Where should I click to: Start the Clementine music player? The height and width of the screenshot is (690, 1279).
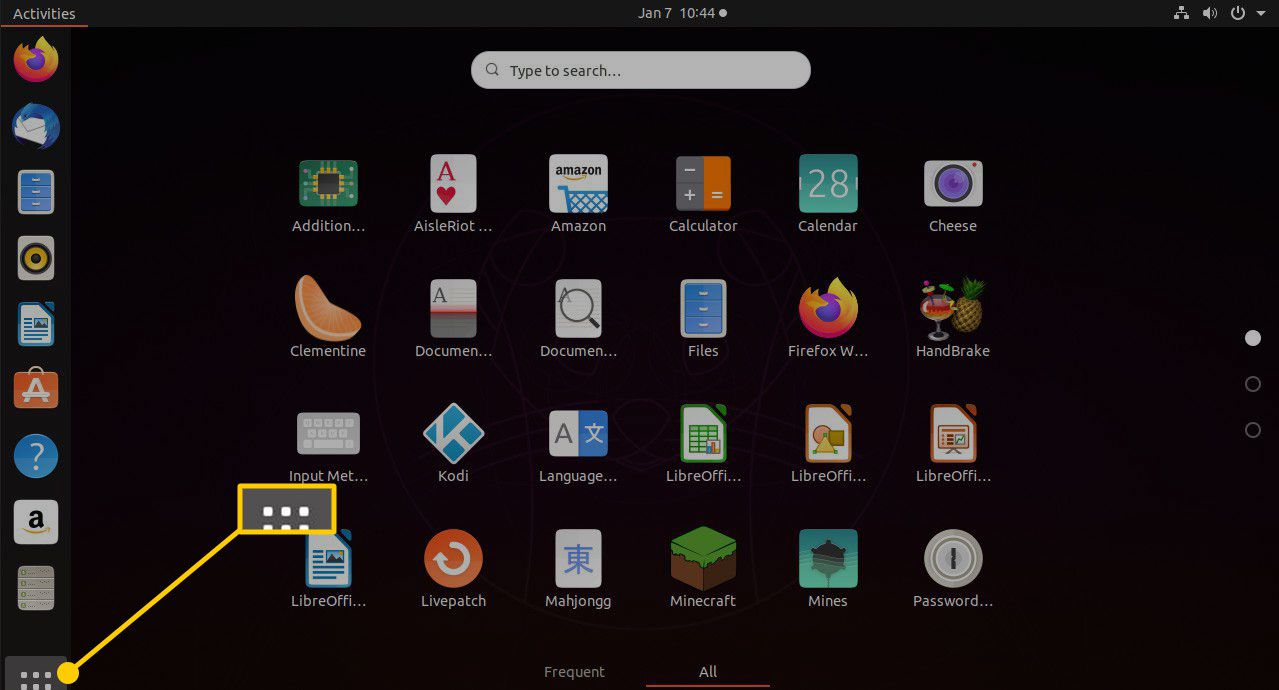tap(328, 309)
